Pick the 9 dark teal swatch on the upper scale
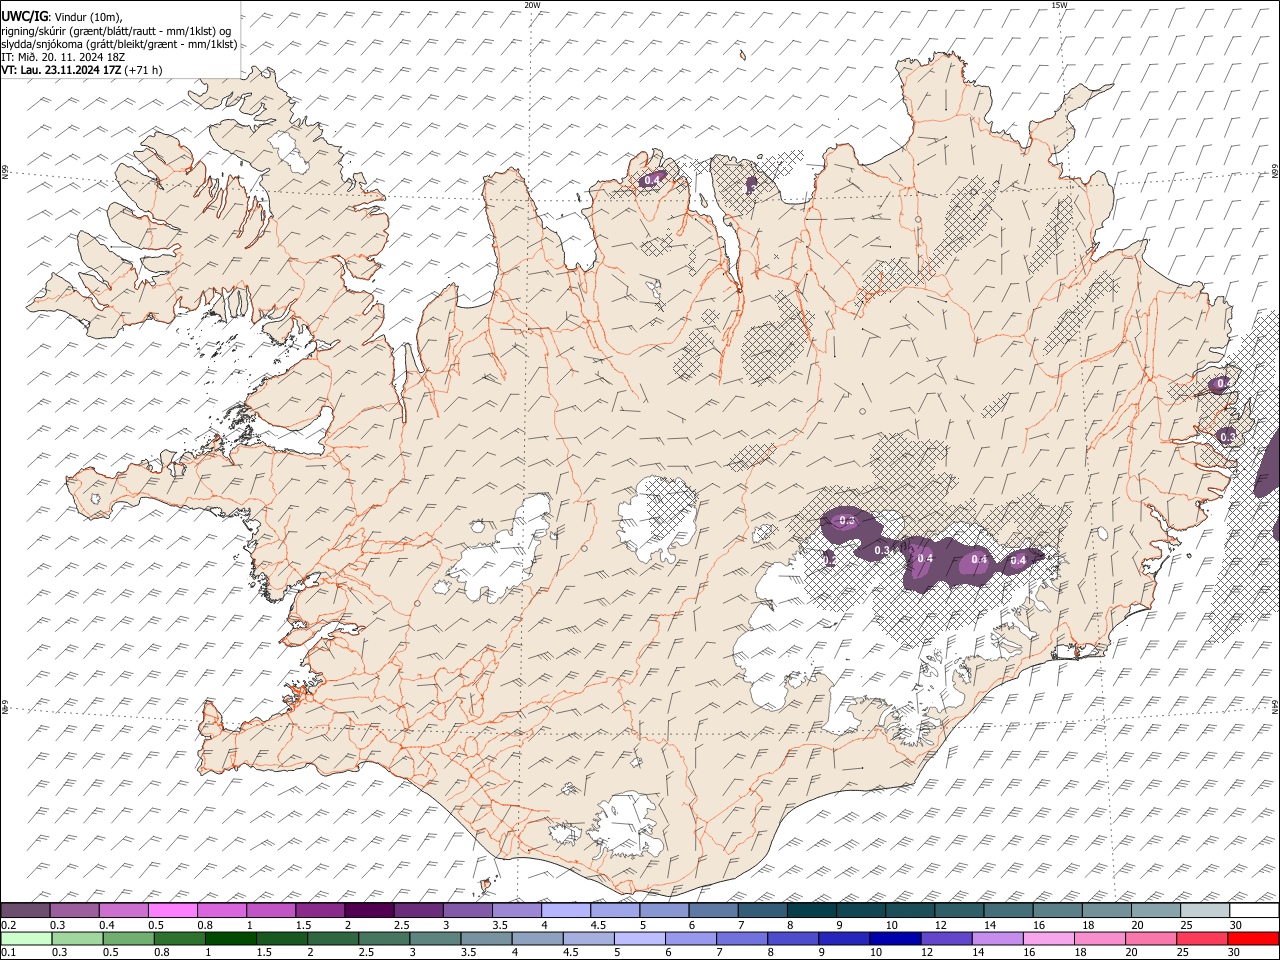Screen dimensions: 1280x960 (861, 911)
